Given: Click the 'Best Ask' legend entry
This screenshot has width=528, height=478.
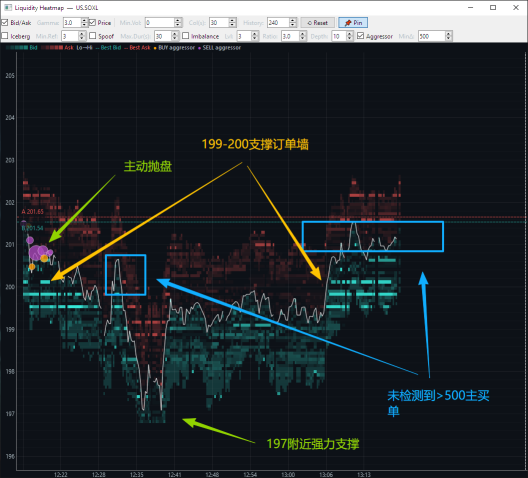Looking at the screenshot, I should [137, 47].
